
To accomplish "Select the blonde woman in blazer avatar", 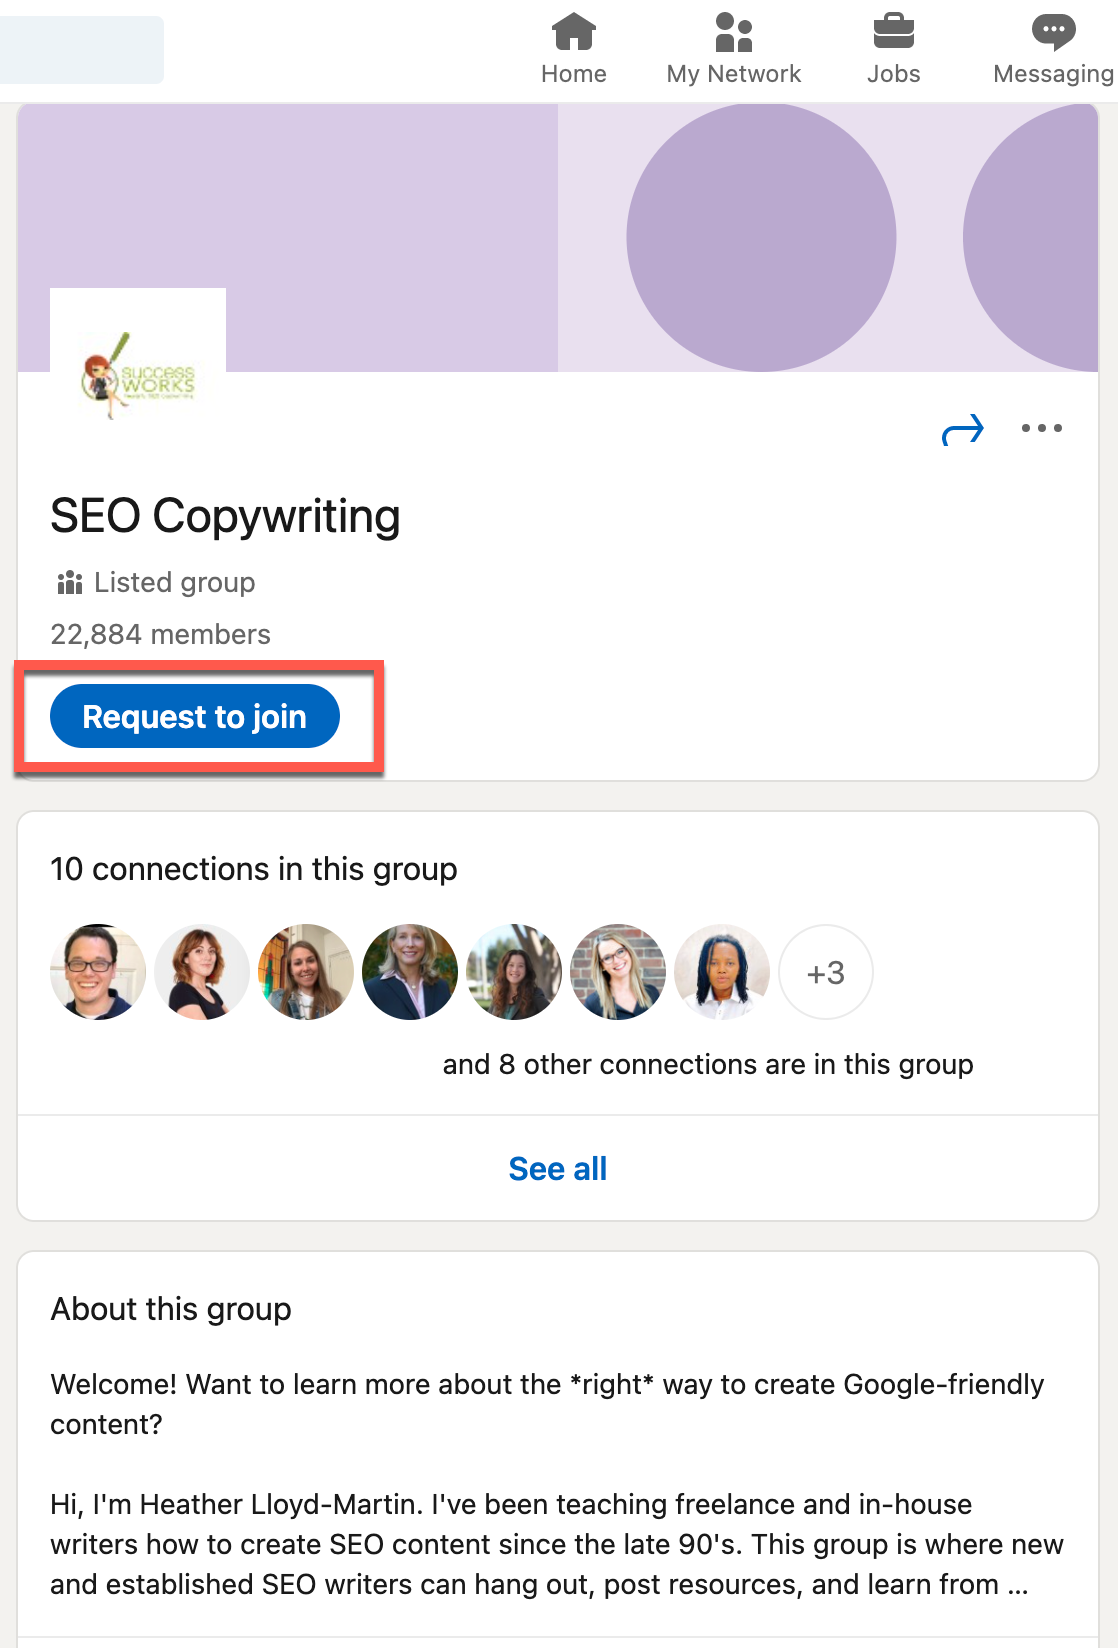I will (410, 972).
